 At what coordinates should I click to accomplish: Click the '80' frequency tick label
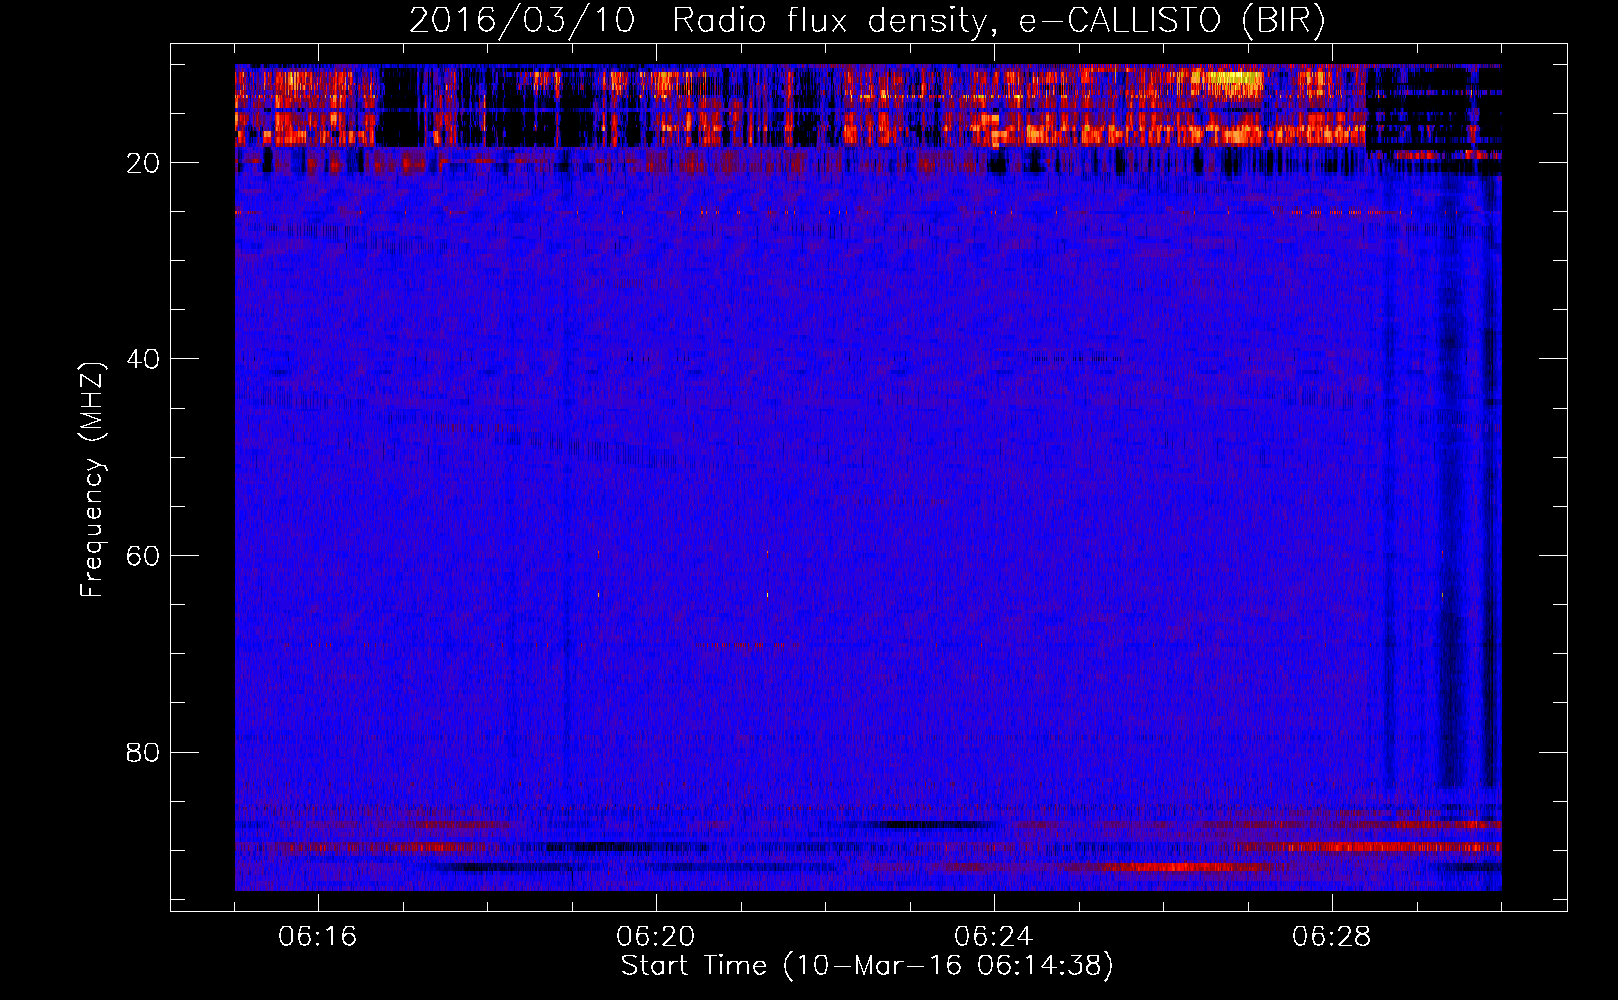144,752
